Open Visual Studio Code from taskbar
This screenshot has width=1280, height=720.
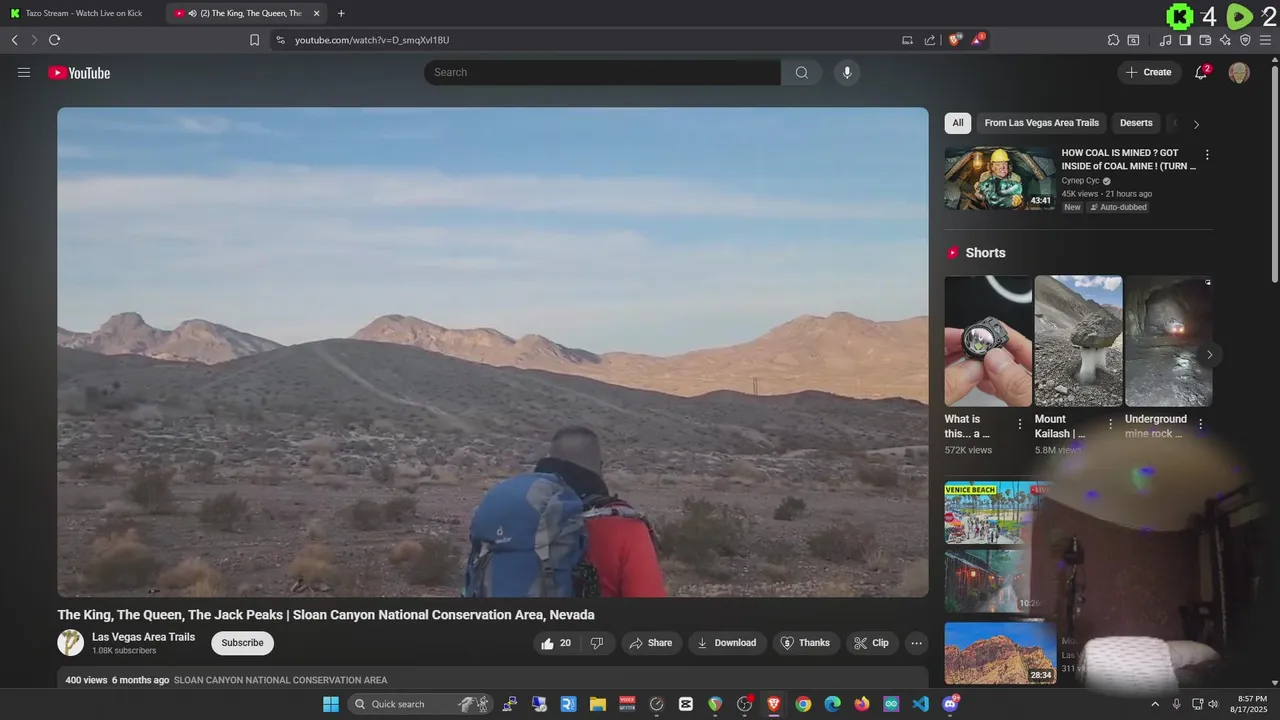click(920, 704)
